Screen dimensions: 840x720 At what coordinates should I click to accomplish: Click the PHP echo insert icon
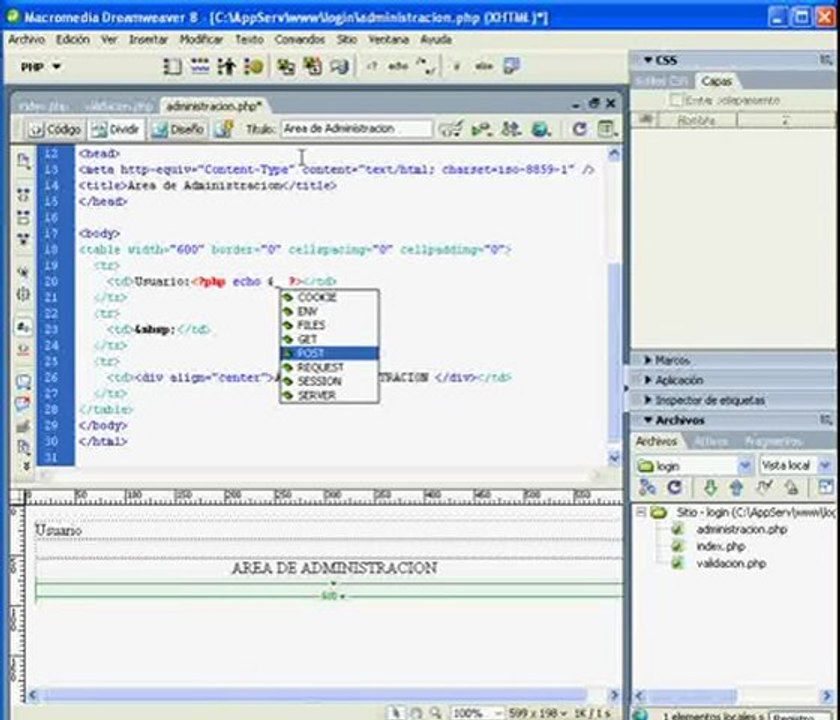coord(398,66)
